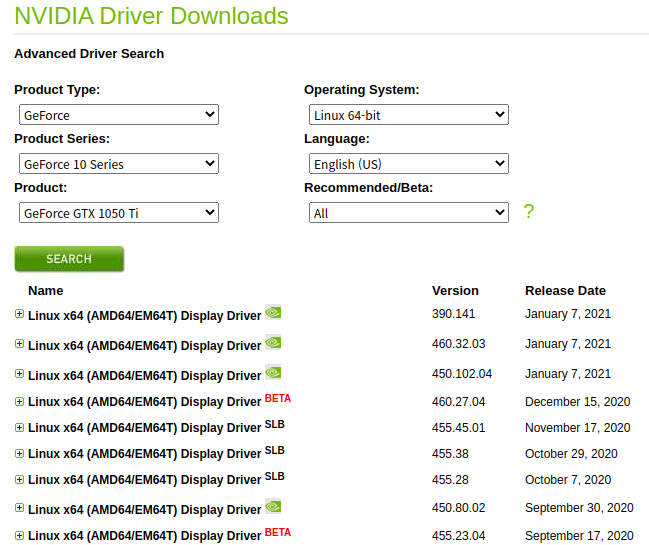The height and width of the screenshot is (545, 649).
Task: Click version number 450.80.02
Action: click(459, 508)
